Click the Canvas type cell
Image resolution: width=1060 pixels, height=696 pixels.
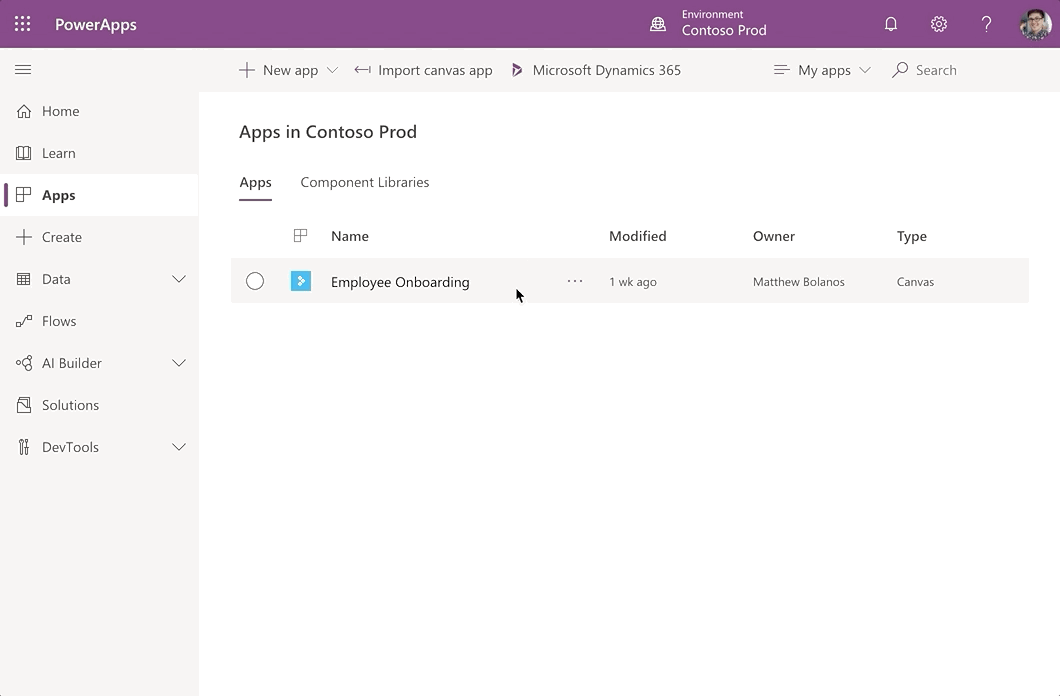pyautogui.click(x=915, y=282)
